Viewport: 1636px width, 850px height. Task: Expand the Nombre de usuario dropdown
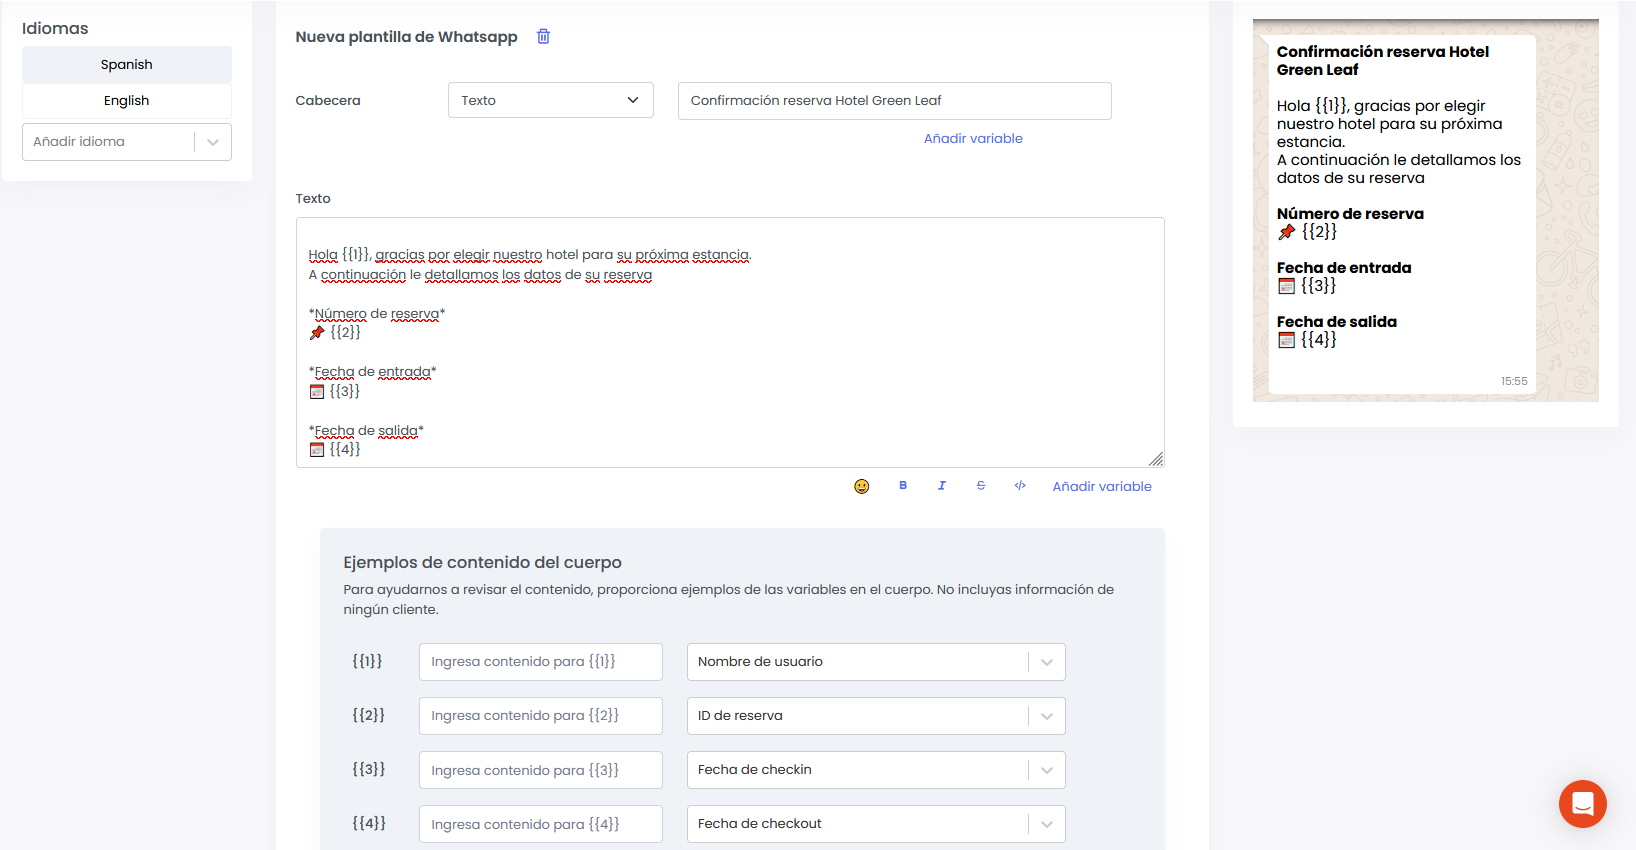(876, 662)
